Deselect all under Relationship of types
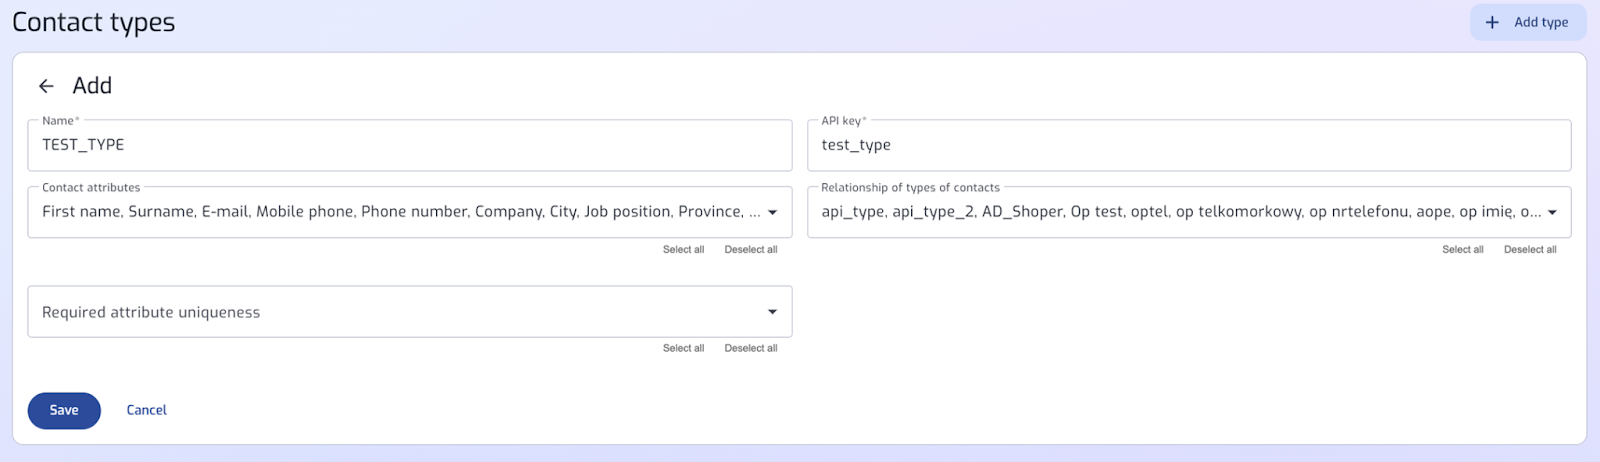Image resolution: width=1600 pixels, height=462 pixels. [x=1530, y=250]
